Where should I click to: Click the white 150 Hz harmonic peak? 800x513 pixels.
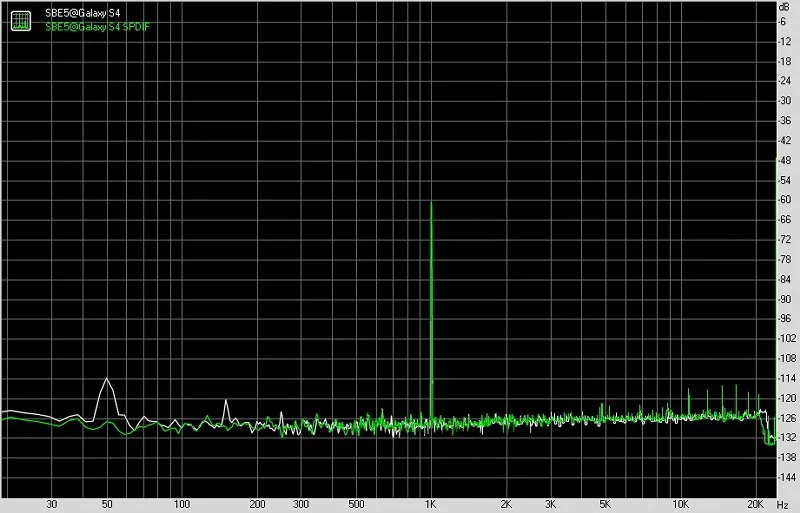(x=226, y=401)
